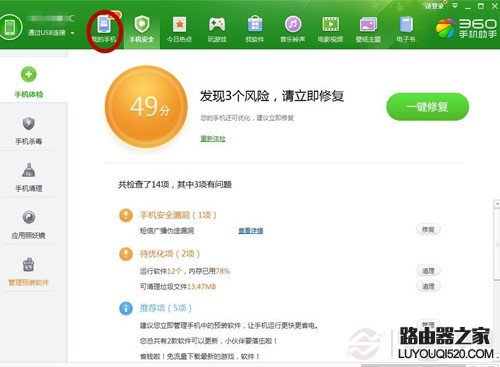Click 推荐项（5项）heading
Image resolution: width=500 pixels, height=367 pixels.
pyautogui.click(x=166, y=308)
